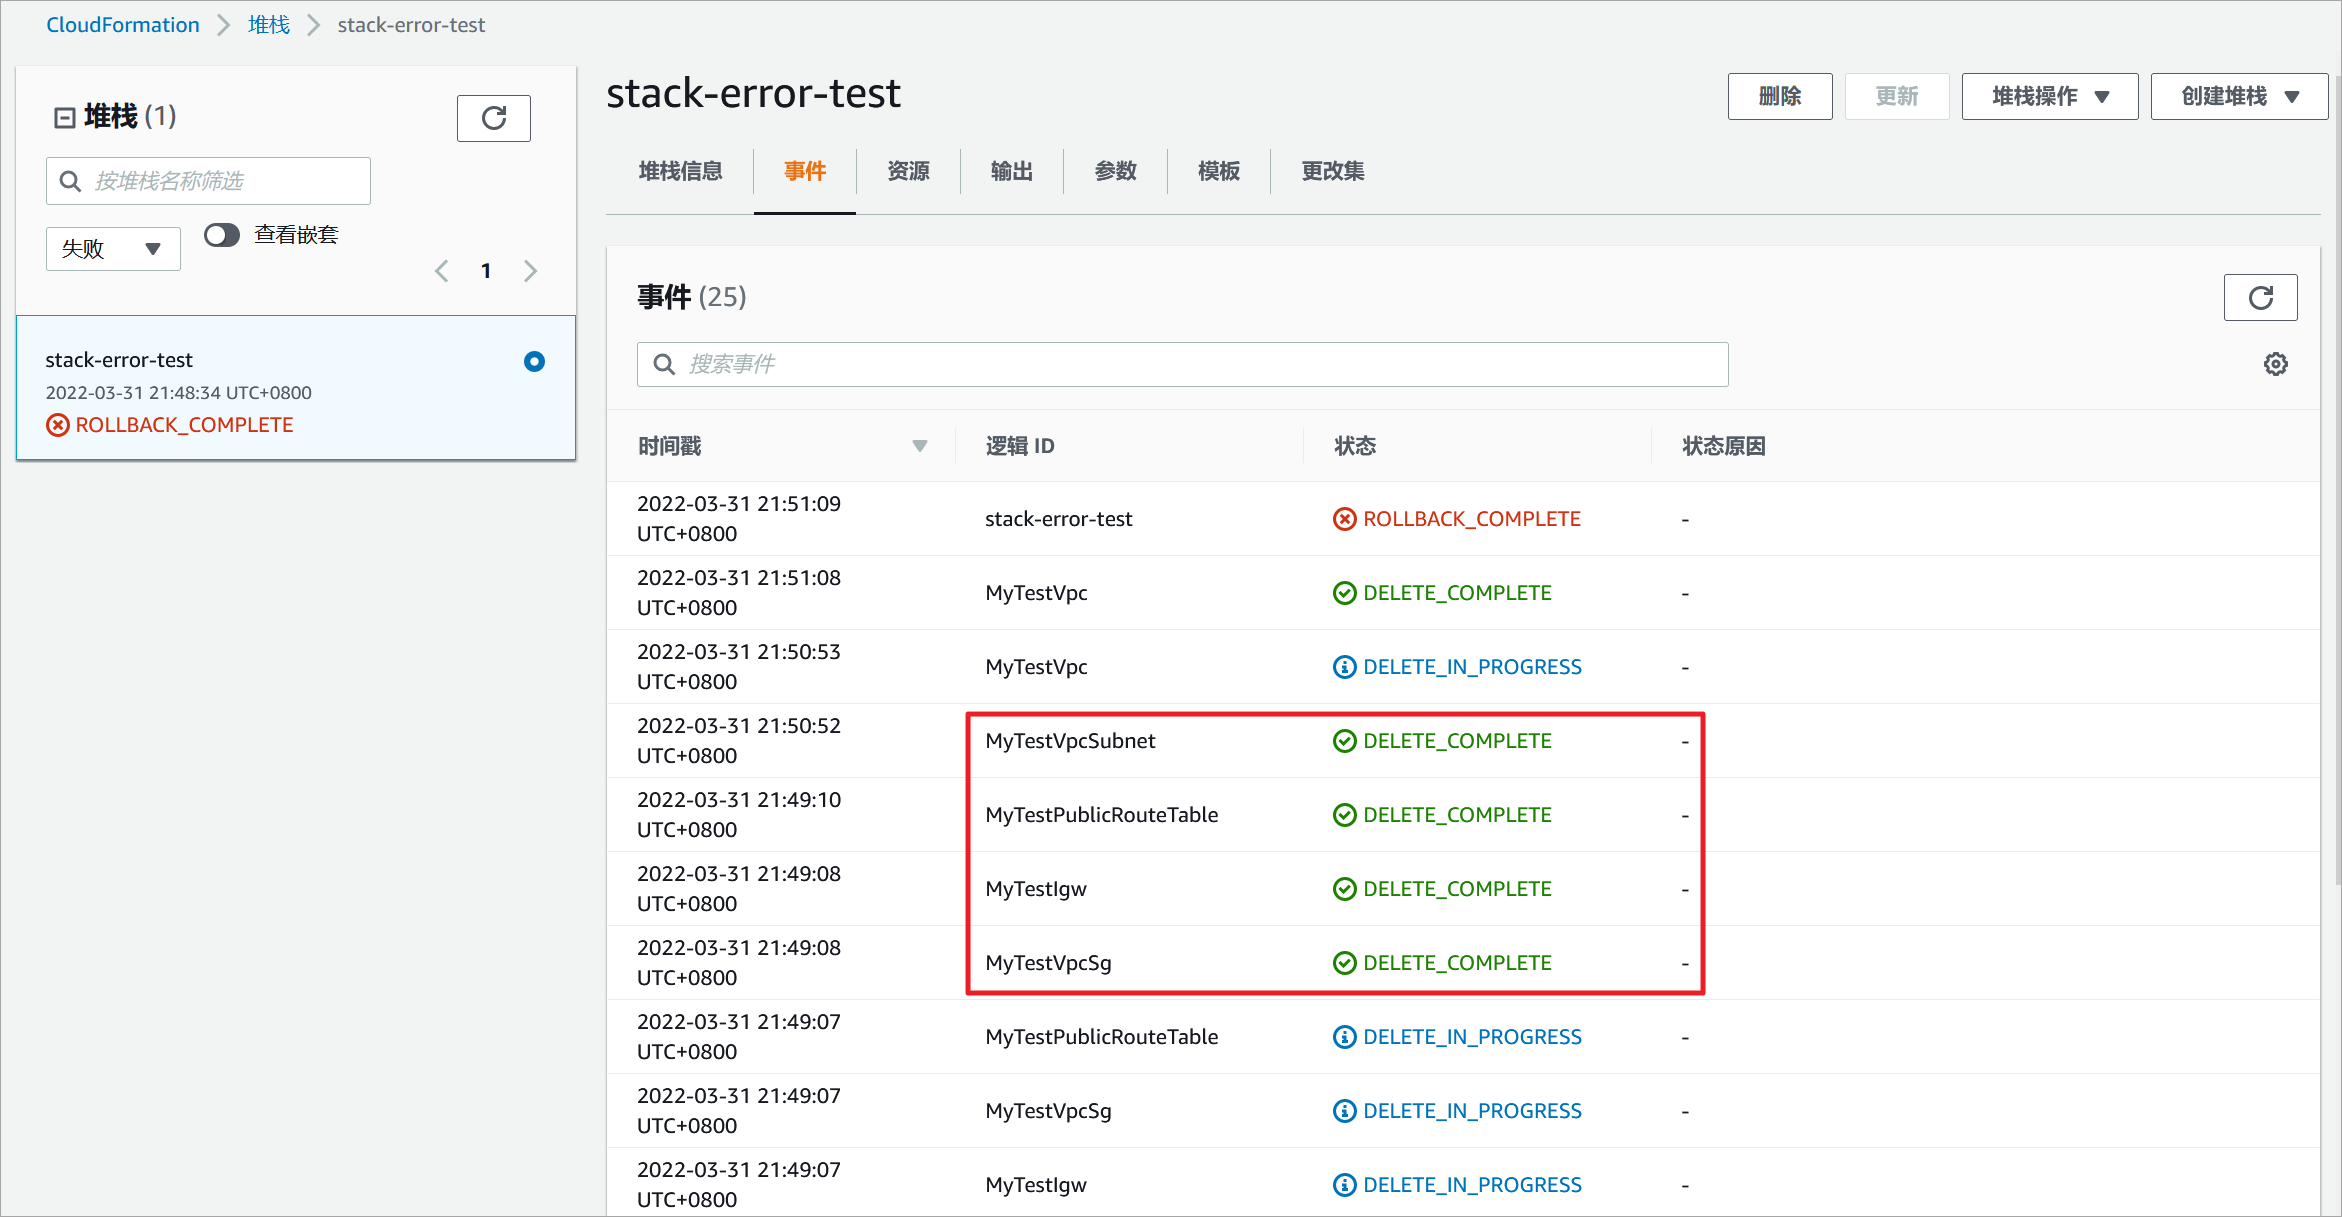Click the Delete stack button
The width and height of the screenshot is (2342, 1217).
[1779, 96]
